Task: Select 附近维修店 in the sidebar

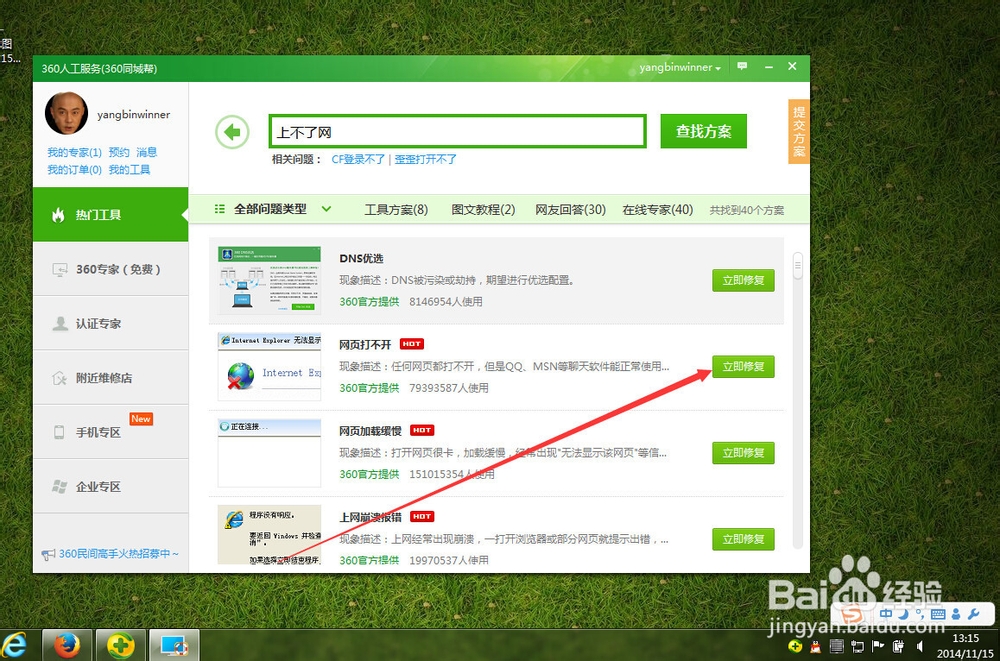Action: click(x=110, y=378)
